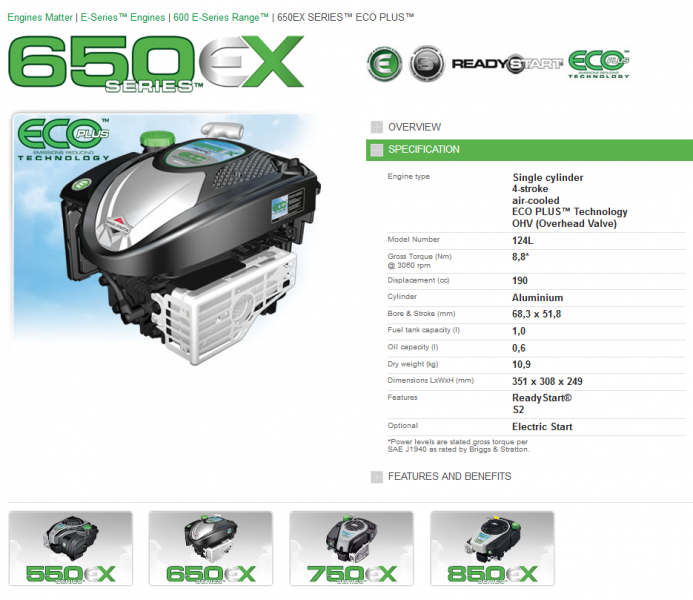Click the Model Number value 124L
The image size is (693, 600).
click(x=522, y=241)
